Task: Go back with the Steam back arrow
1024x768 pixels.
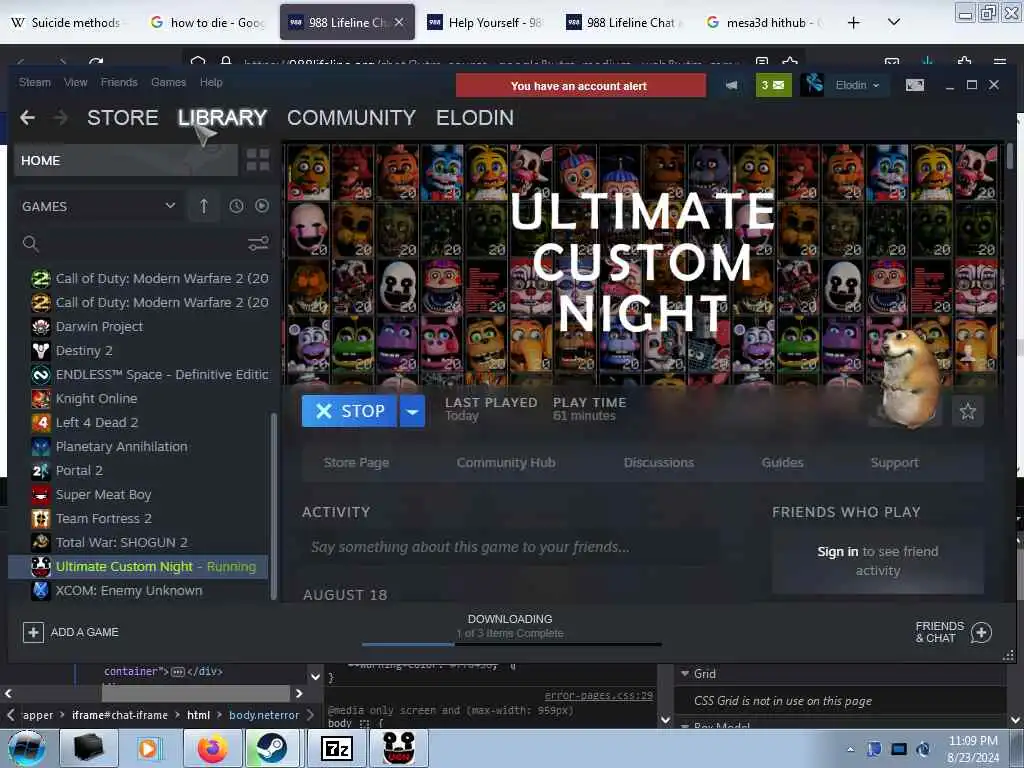Action: pos(27,118)
